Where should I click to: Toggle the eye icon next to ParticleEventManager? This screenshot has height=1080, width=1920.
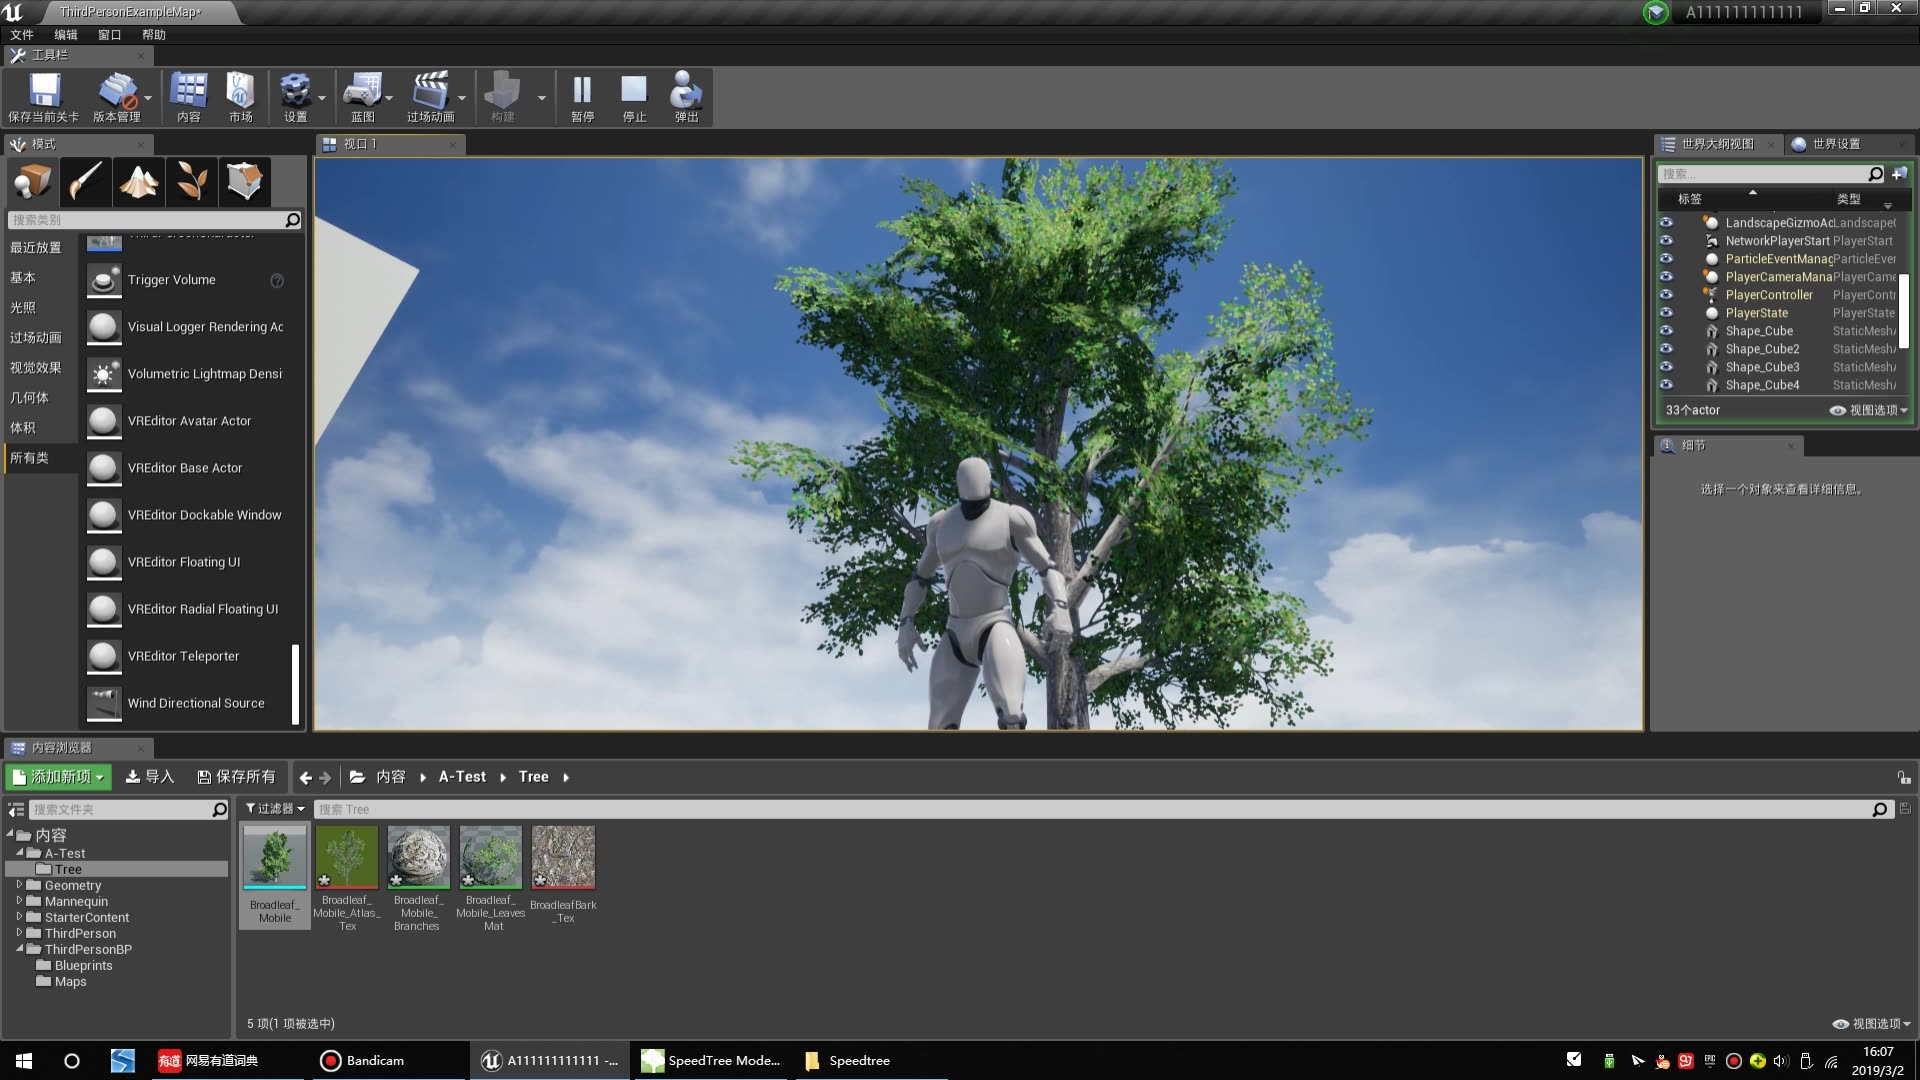coord(1667,258)
